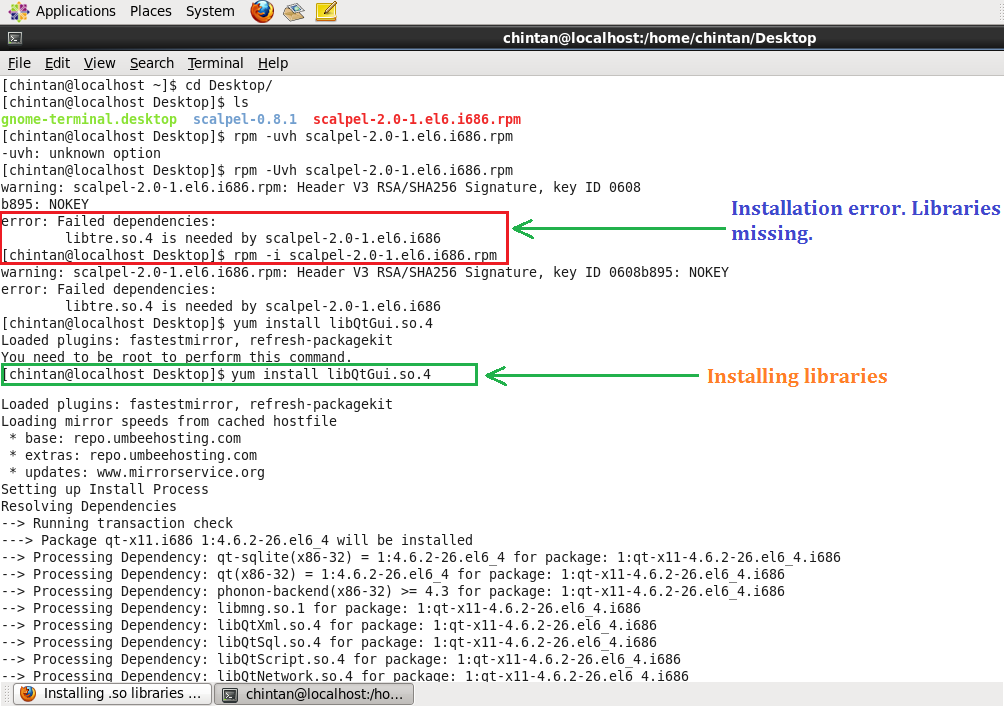
Task: Open the Applications menu
Action: point(75,12)
